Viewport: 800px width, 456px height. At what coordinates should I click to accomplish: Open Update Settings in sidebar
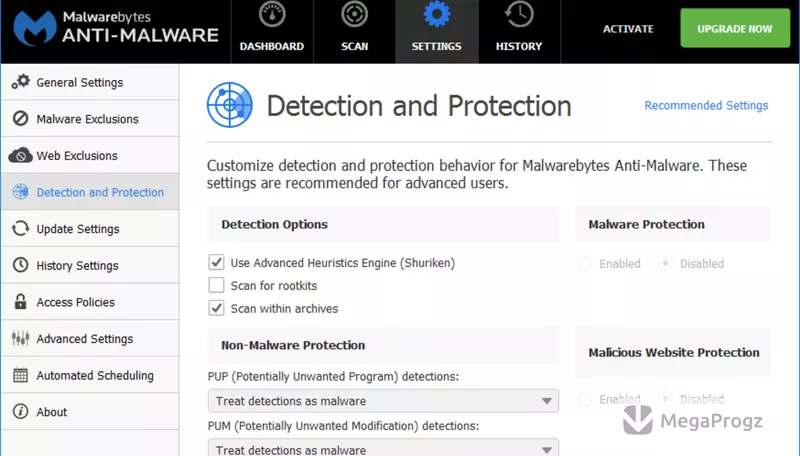[x=90, y=229]
